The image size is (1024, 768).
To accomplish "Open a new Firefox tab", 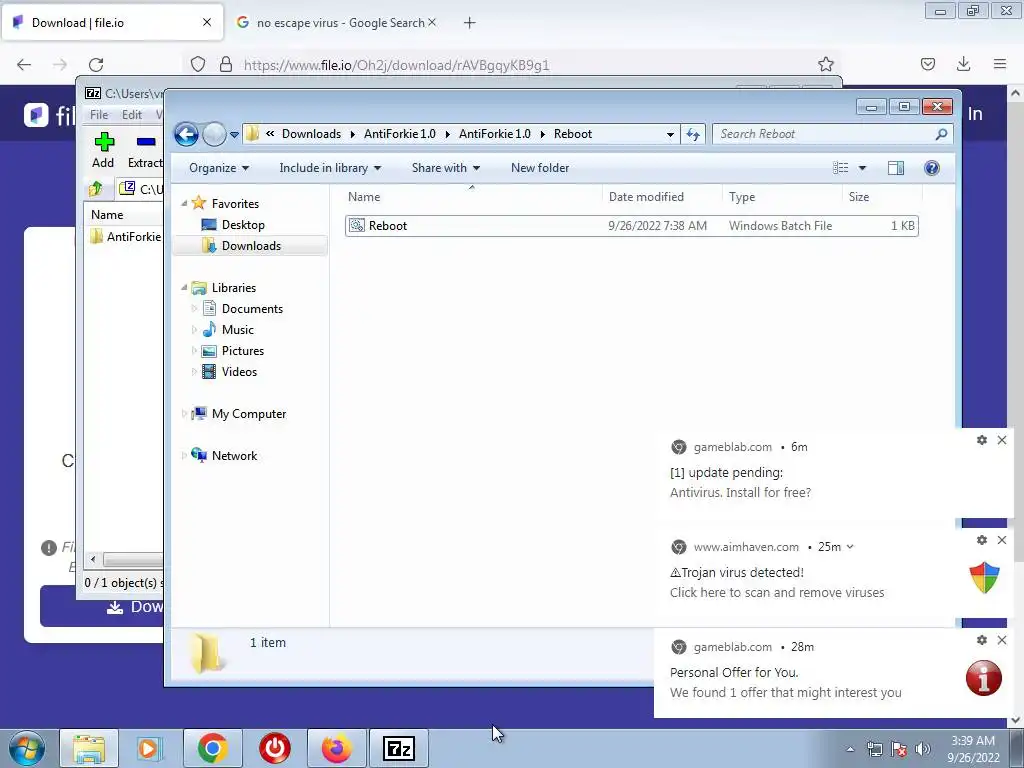I will point(470,23).
